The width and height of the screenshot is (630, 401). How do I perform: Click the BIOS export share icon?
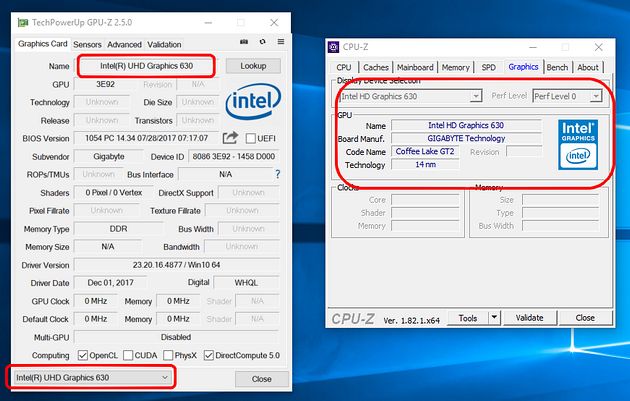point(230,138)
